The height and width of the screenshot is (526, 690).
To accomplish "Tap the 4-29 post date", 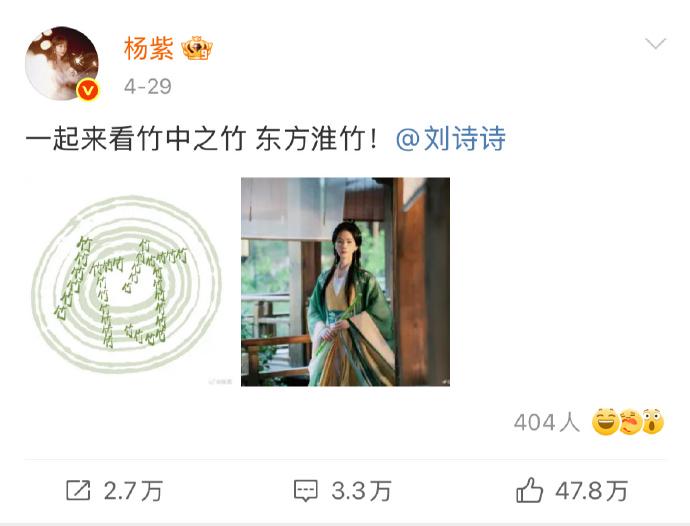I will click(x=148, y=86).
